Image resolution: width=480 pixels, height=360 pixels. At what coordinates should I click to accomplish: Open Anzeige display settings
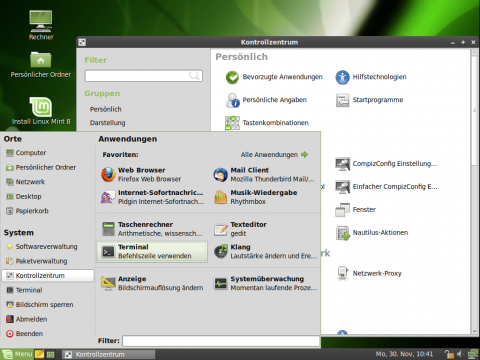pyautogui.click(x=152, y=283)
